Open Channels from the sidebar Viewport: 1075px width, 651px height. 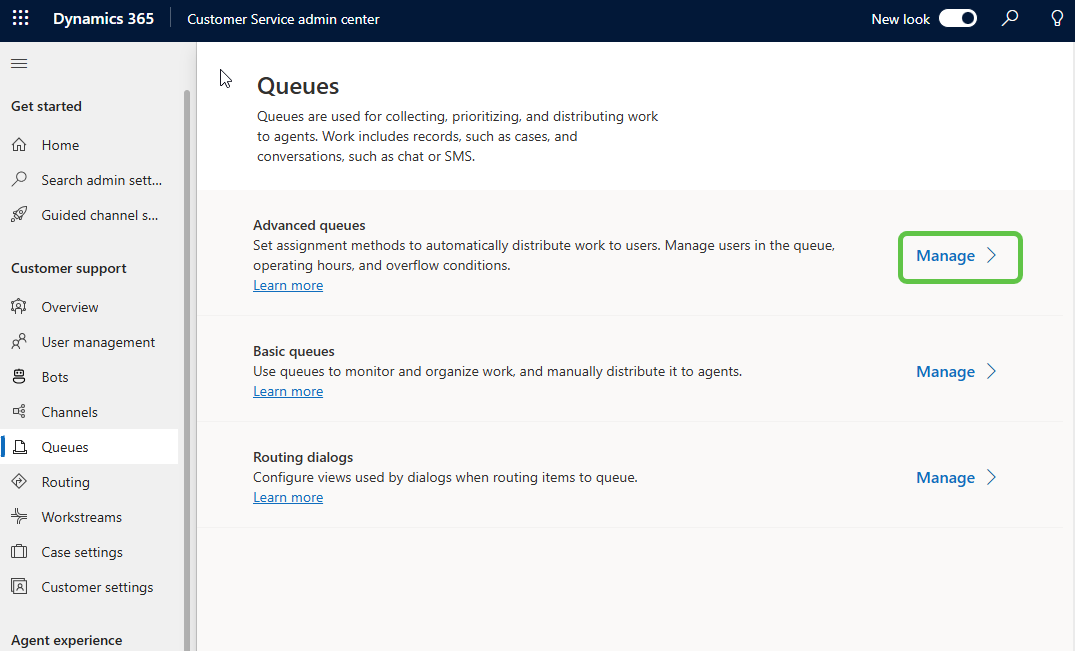(69, 412)
